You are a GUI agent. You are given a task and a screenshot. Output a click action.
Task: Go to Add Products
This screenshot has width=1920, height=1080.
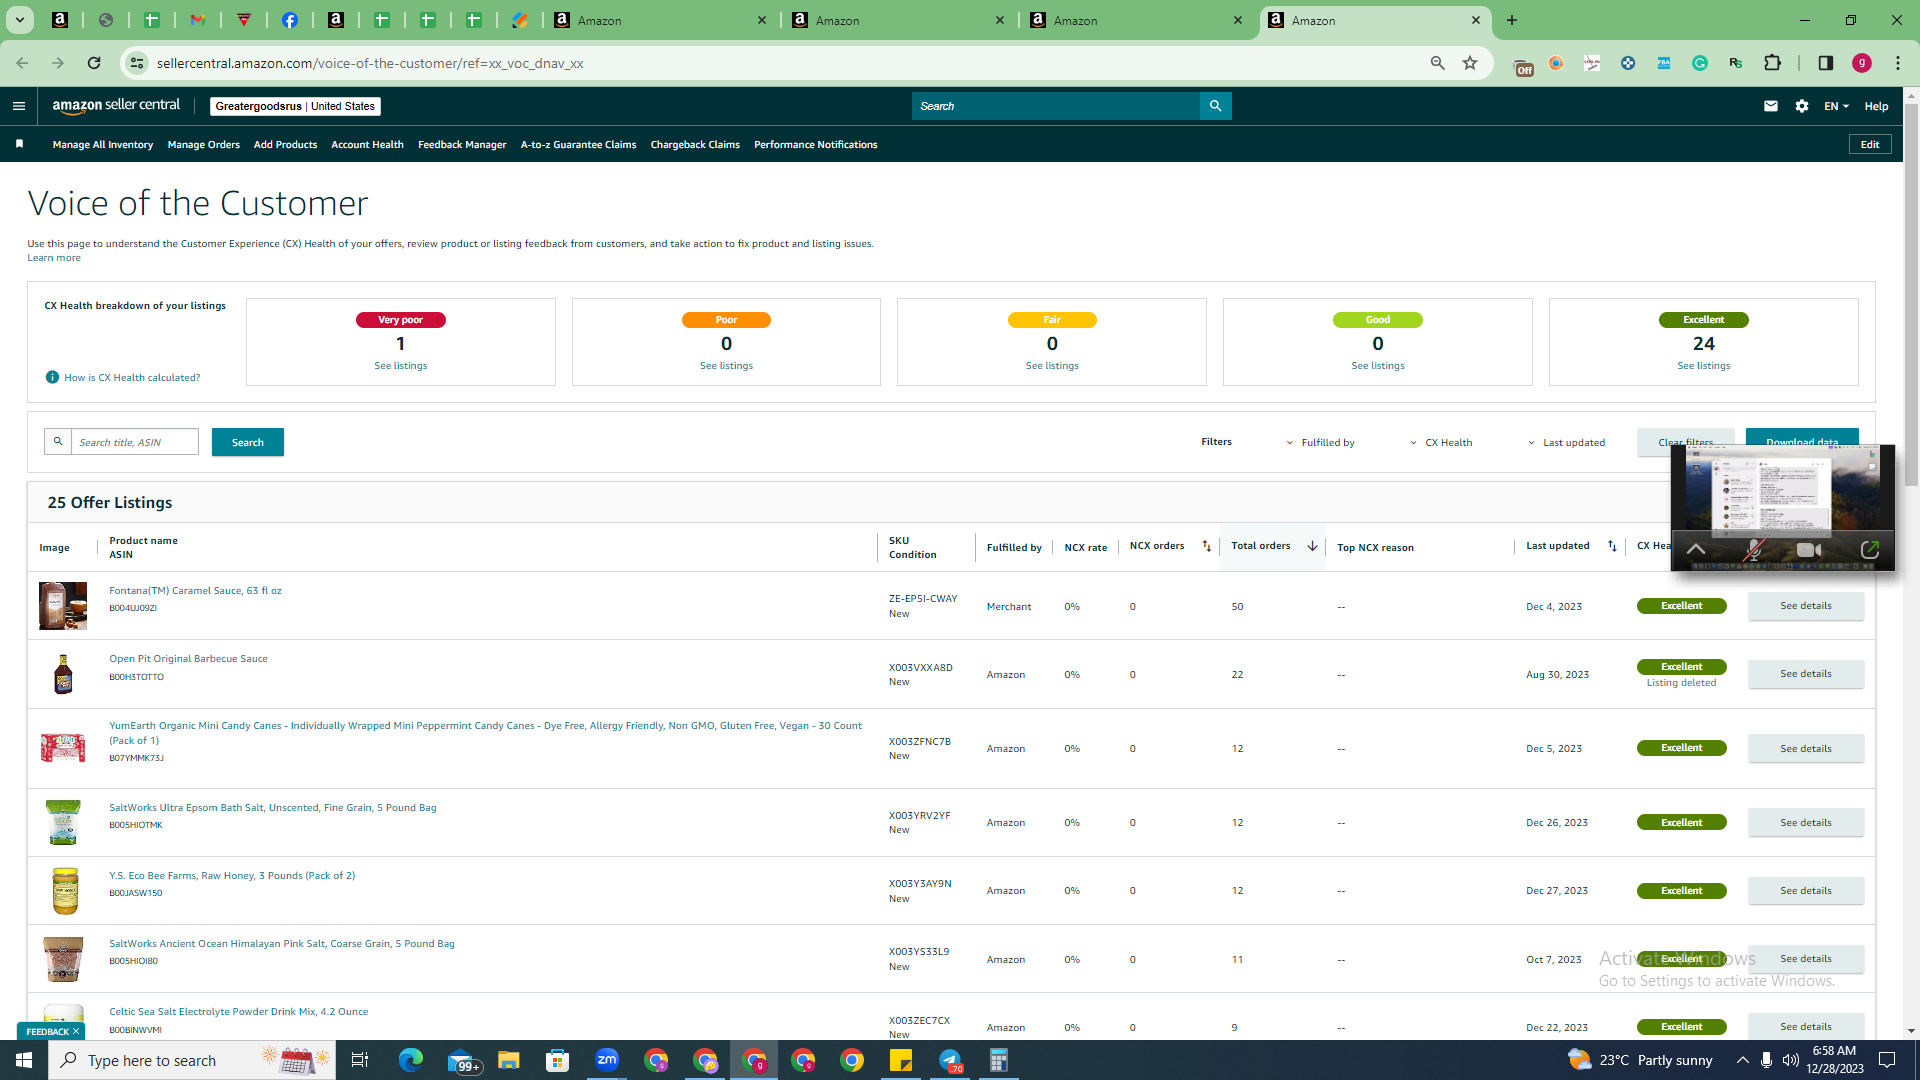click(285, 145)
